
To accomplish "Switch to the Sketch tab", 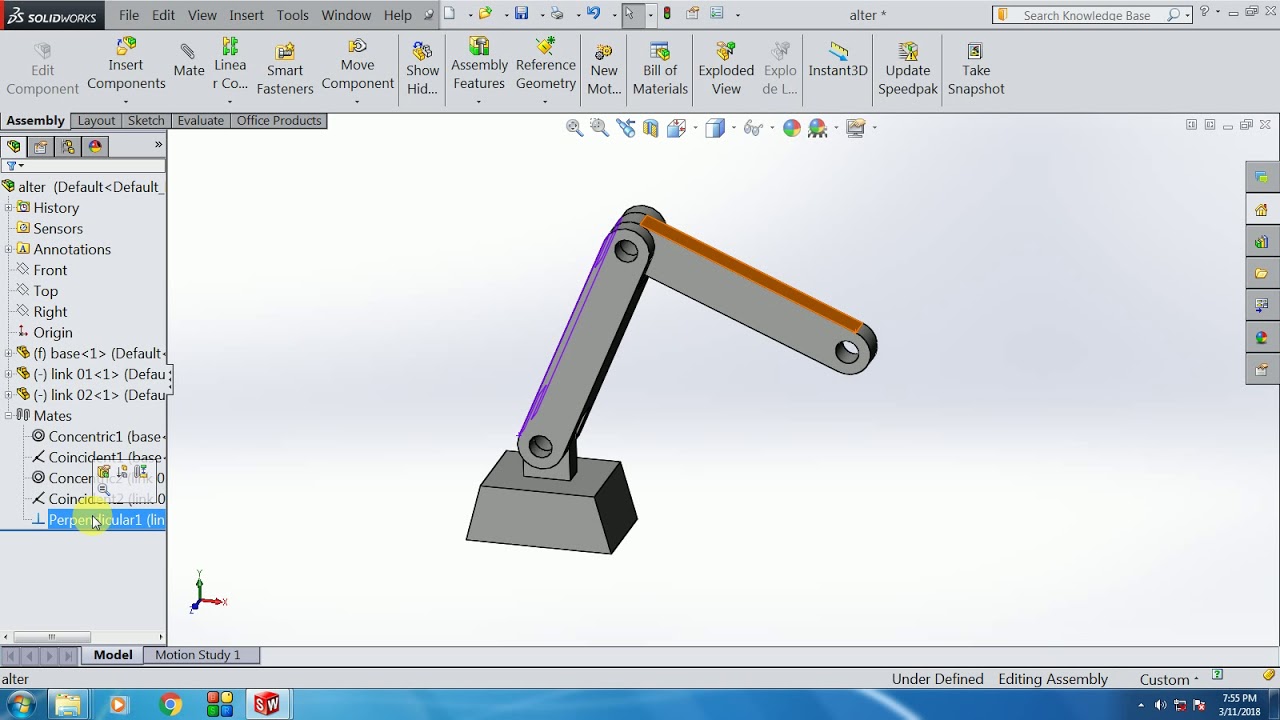I will (x=146, y=120).
